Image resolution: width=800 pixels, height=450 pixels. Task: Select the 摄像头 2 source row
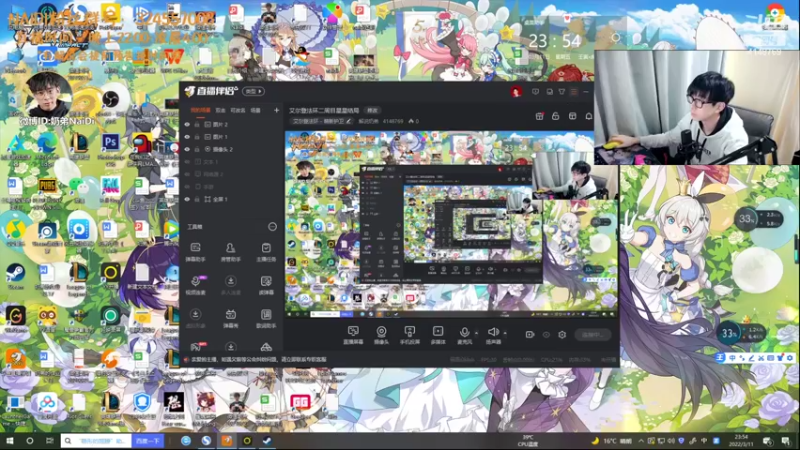pos(232,149)
